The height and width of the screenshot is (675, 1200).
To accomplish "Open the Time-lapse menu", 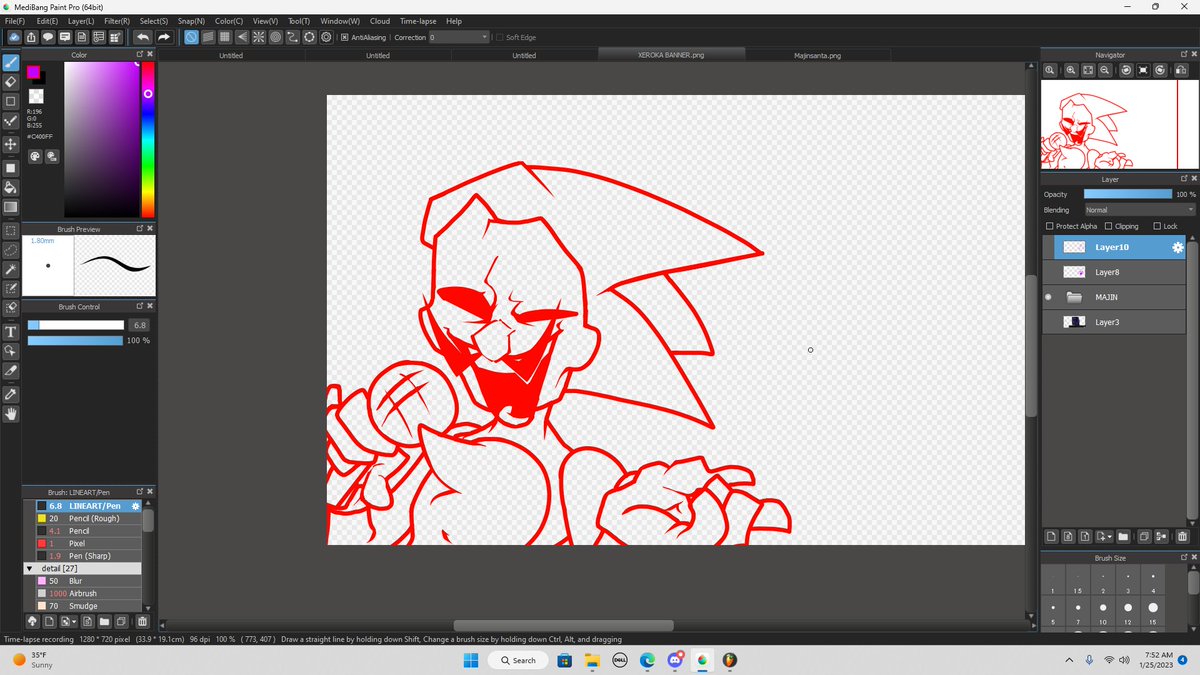I will click(x=418, y=21).
